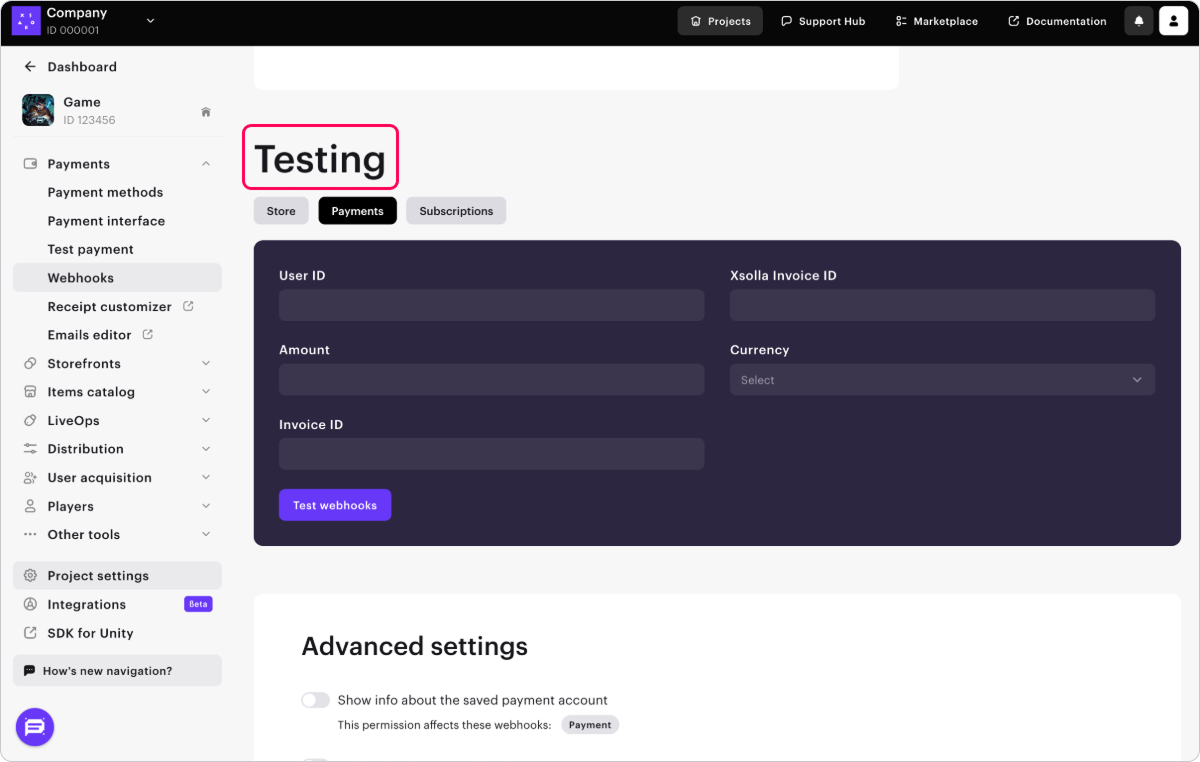
Task: Click the Items catalog icon
Action: pyautogui.click(x=30, y=392)
